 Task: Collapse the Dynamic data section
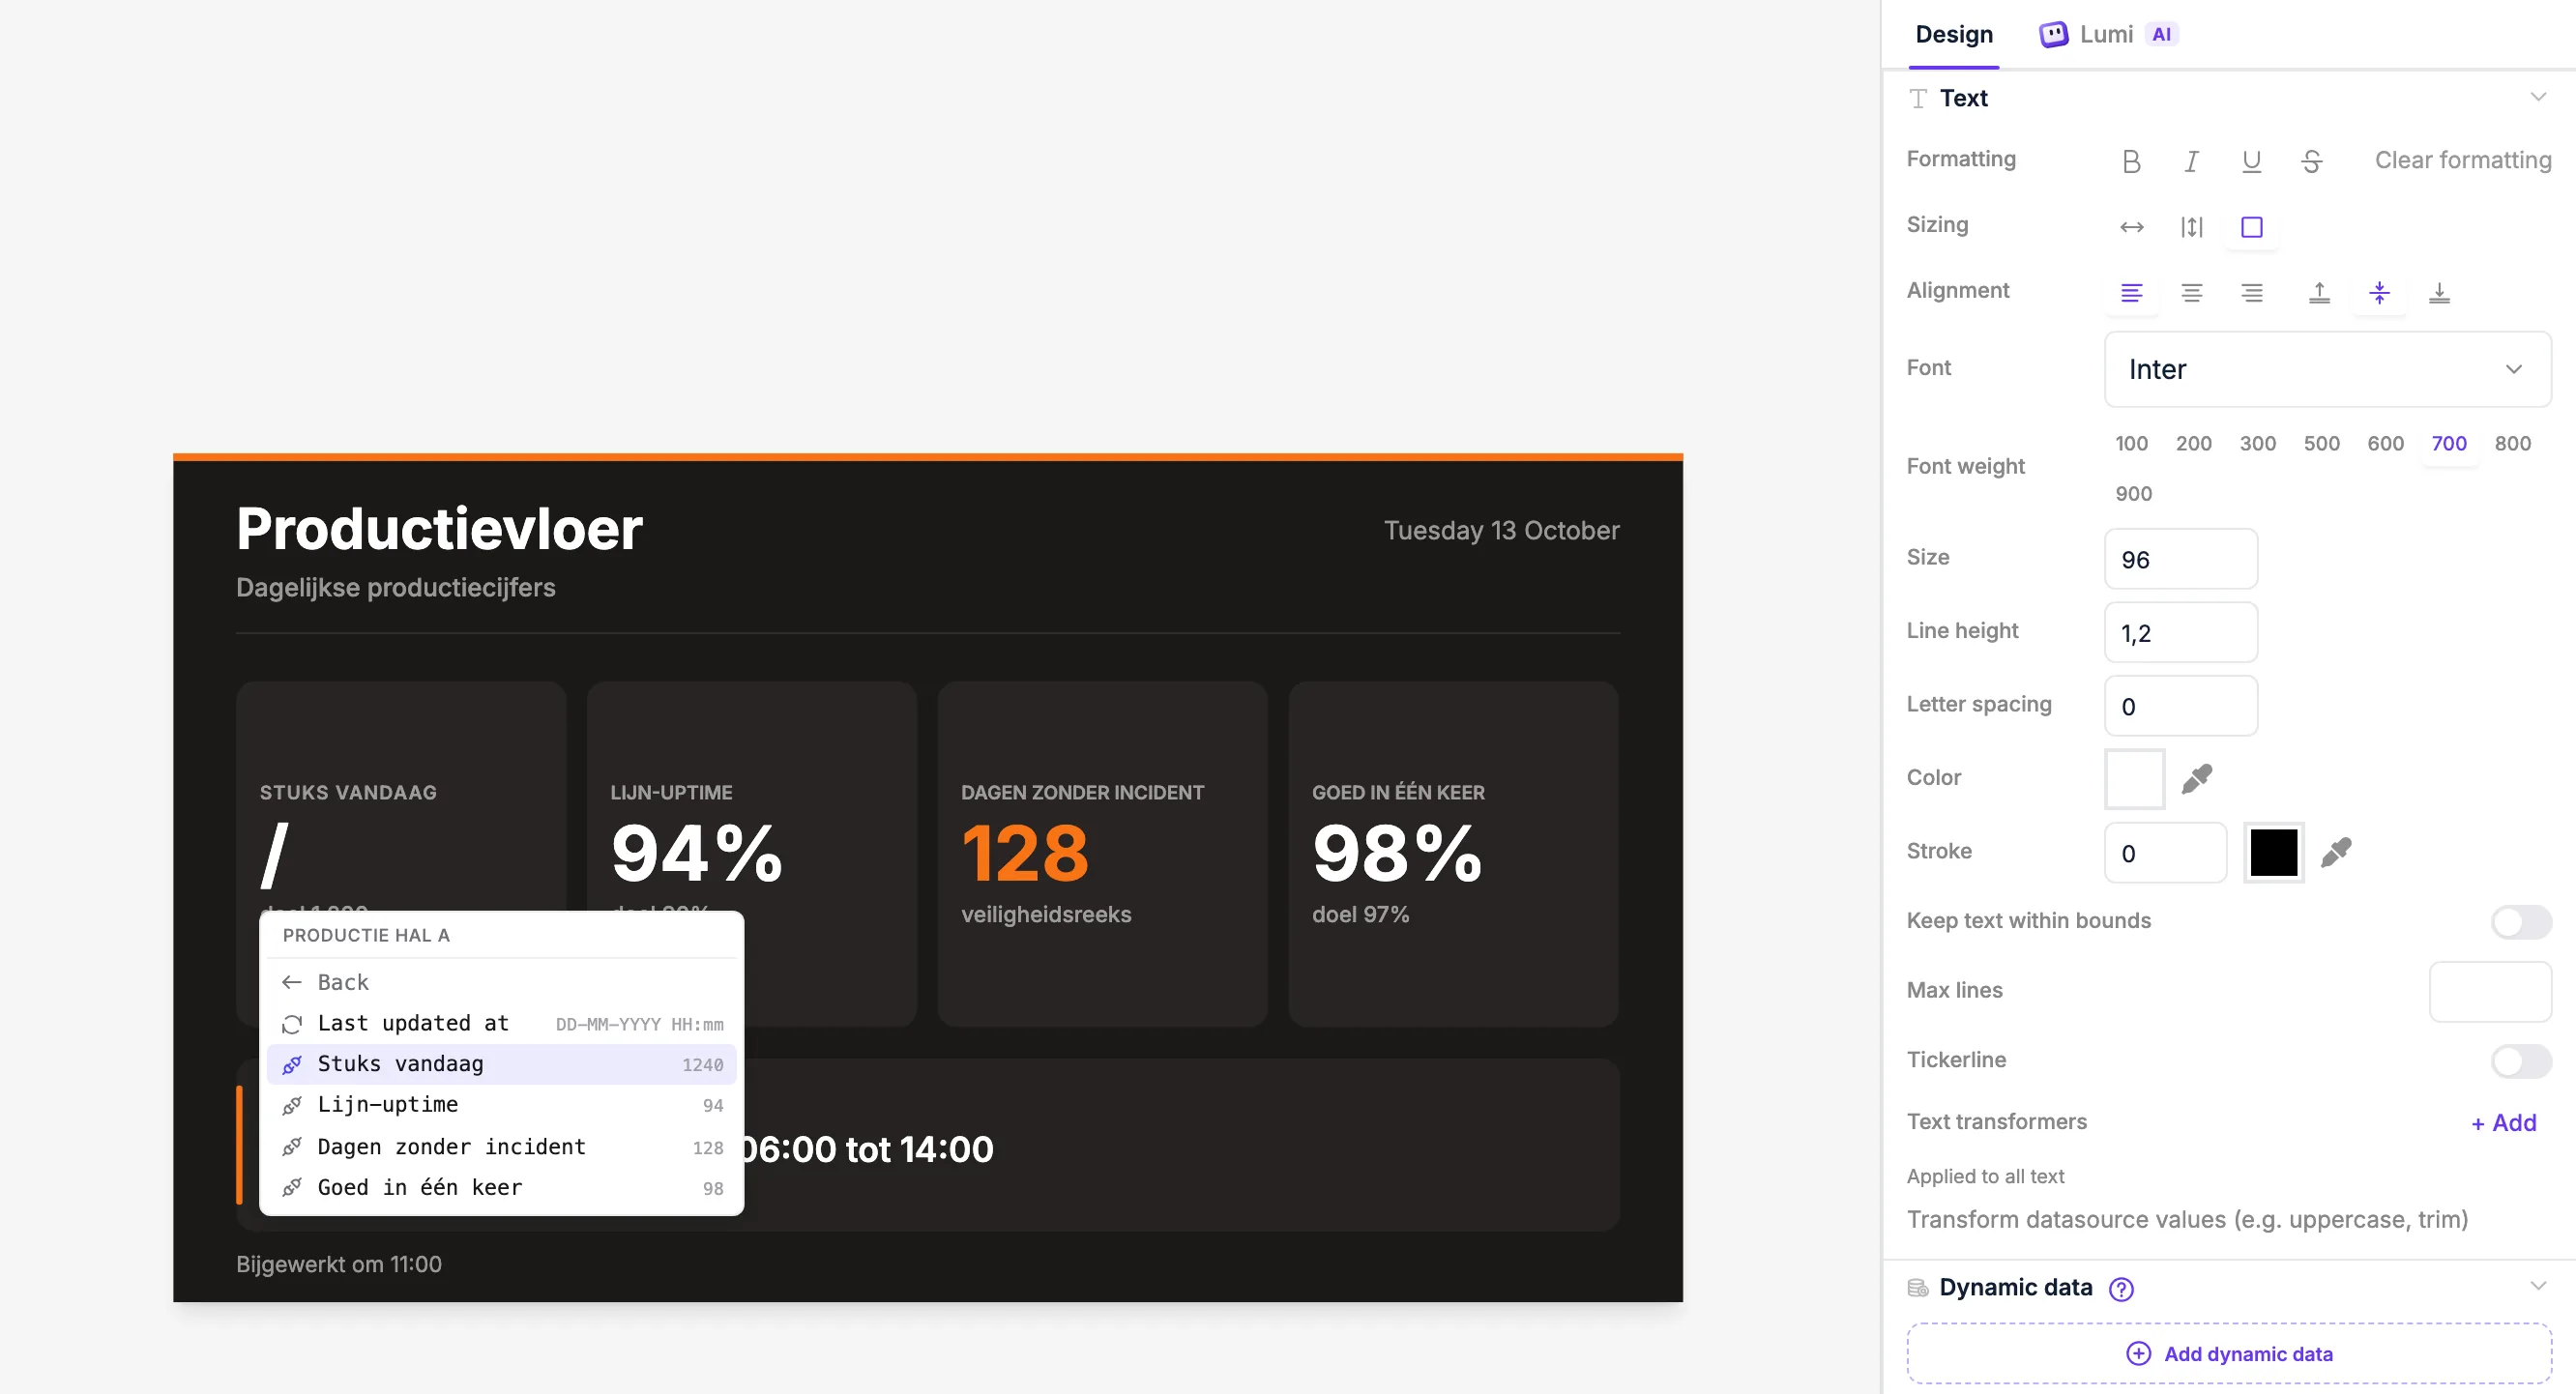2538,1286
